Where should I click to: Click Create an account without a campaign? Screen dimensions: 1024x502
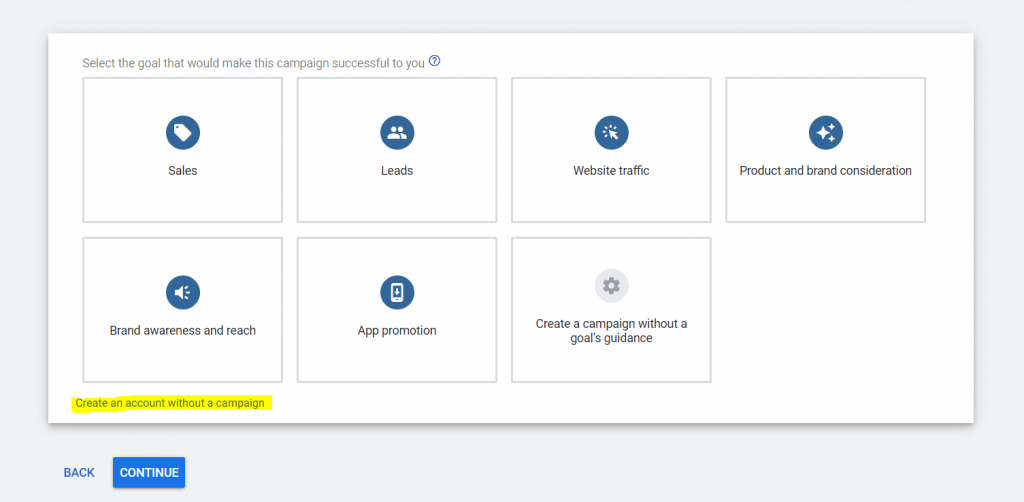170,403
